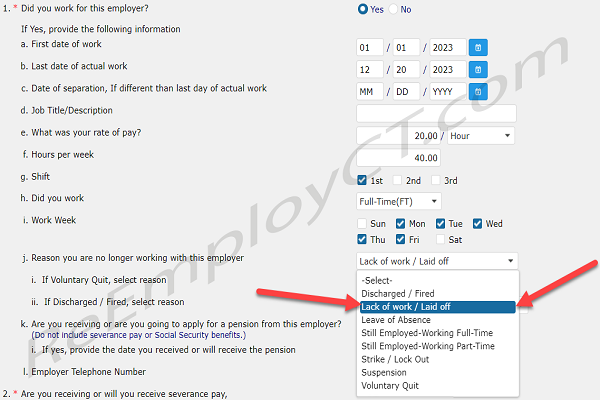Select the No radio button
This screenshot has width=600, height=400.
(x=393, y=9)
